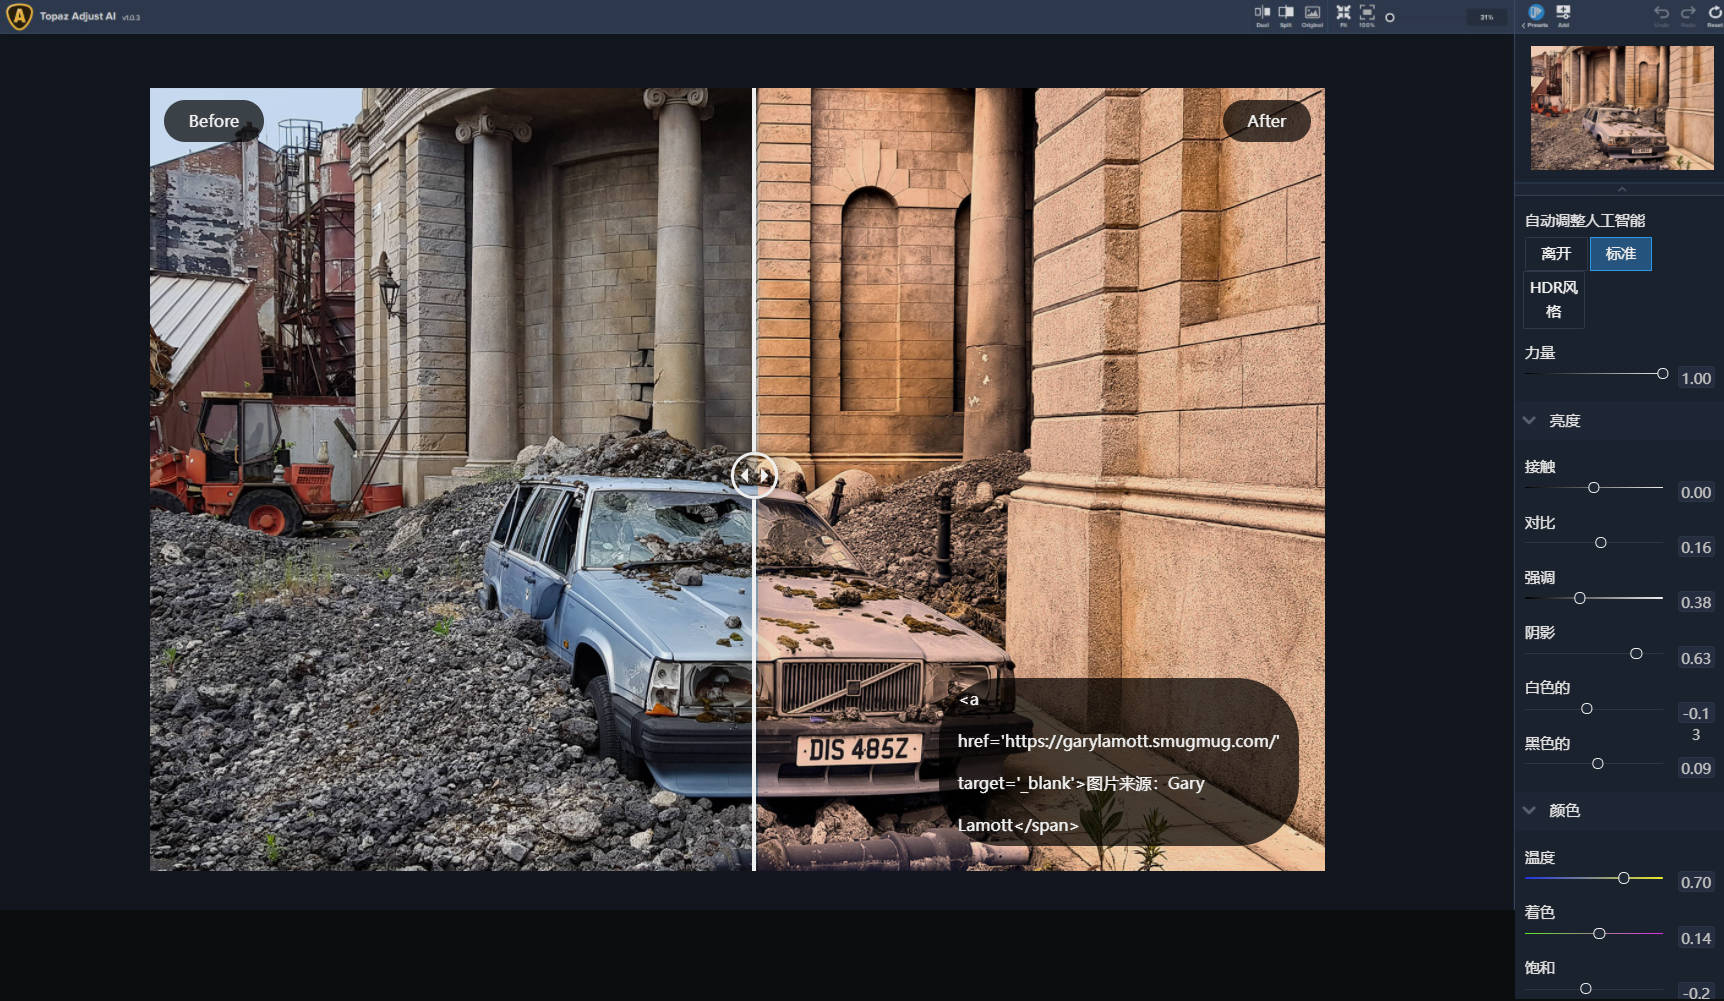This screenshot has height=1001, width=1724.
Task: Click the 饱和 saturation slider handle
Action: [1586, 989]
